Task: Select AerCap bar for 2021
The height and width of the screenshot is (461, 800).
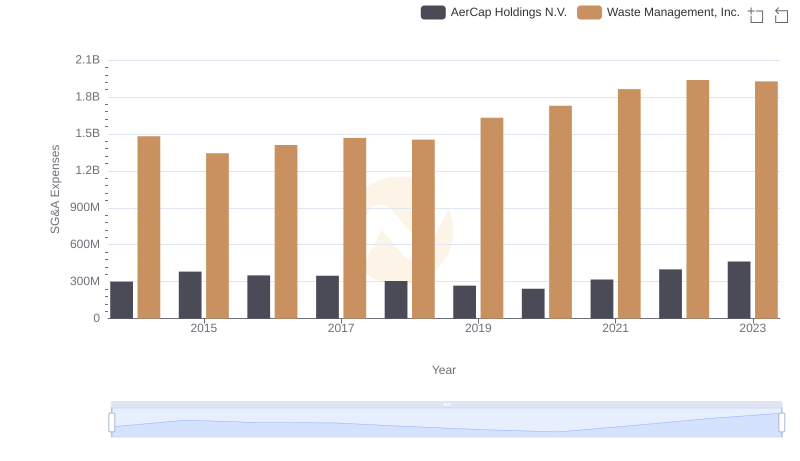Action: 602,299
